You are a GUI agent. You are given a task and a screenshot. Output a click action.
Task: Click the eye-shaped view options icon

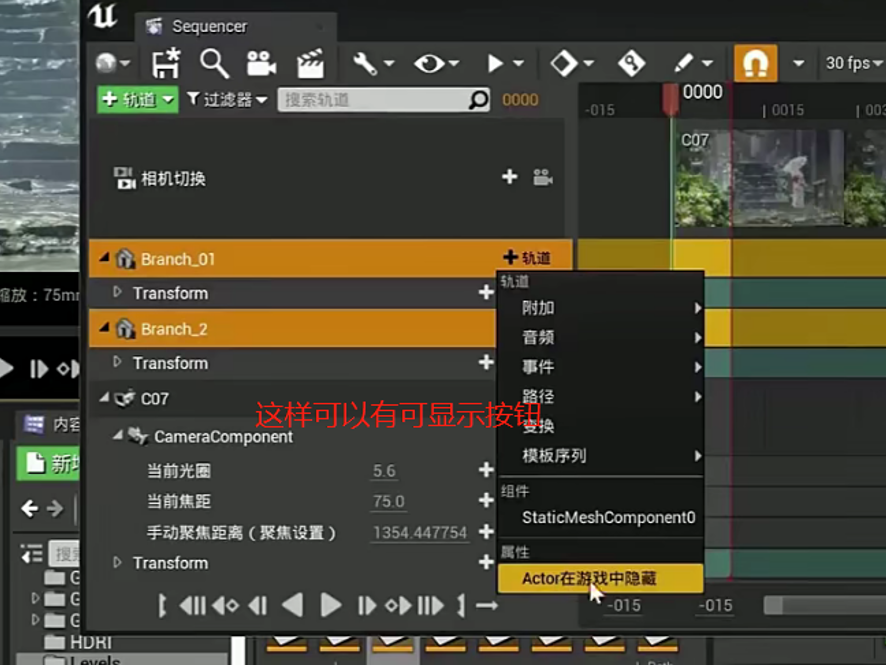pyautogui.click(x=427, y=62)
